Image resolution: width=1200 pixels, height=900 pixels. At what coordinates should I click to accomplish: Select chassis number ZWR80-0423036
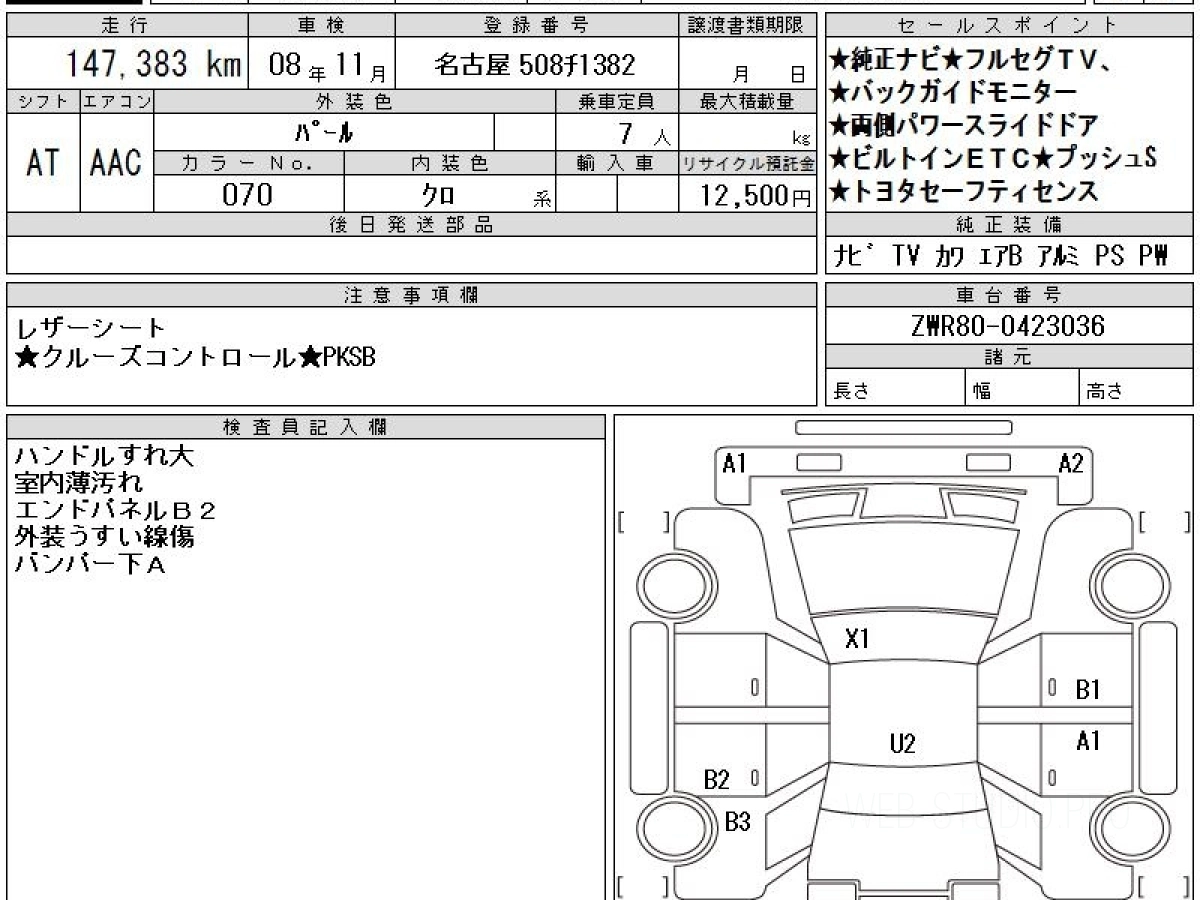click(x=1008, y=326)
